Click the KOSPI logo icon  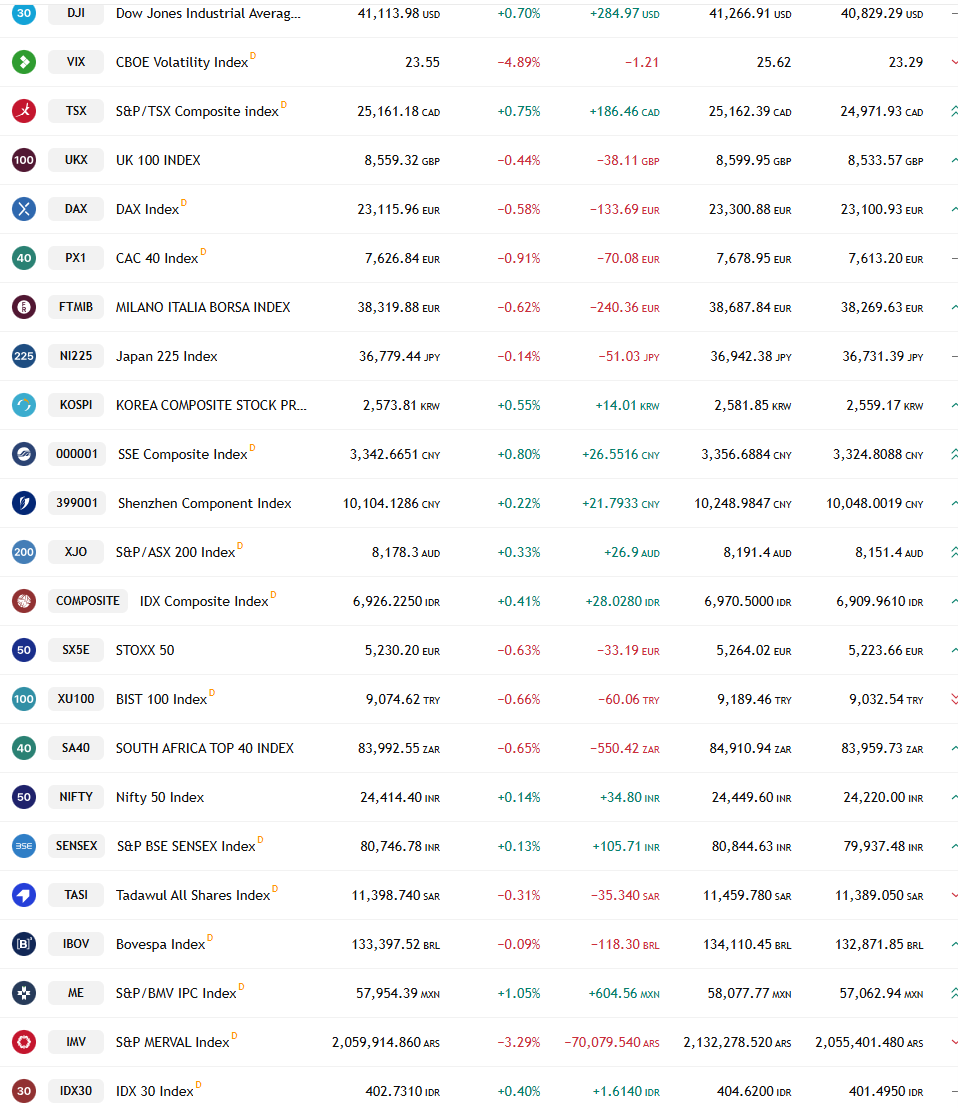point(24,405)
